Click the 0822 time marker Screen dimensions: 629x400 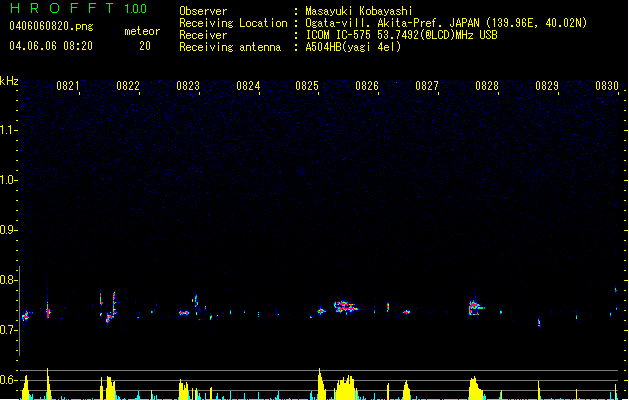128,86
